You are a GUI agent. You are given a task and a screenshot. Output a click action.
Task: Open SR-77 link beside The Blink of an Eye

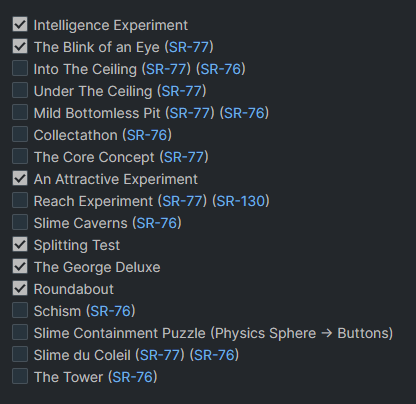coord(189,47)
